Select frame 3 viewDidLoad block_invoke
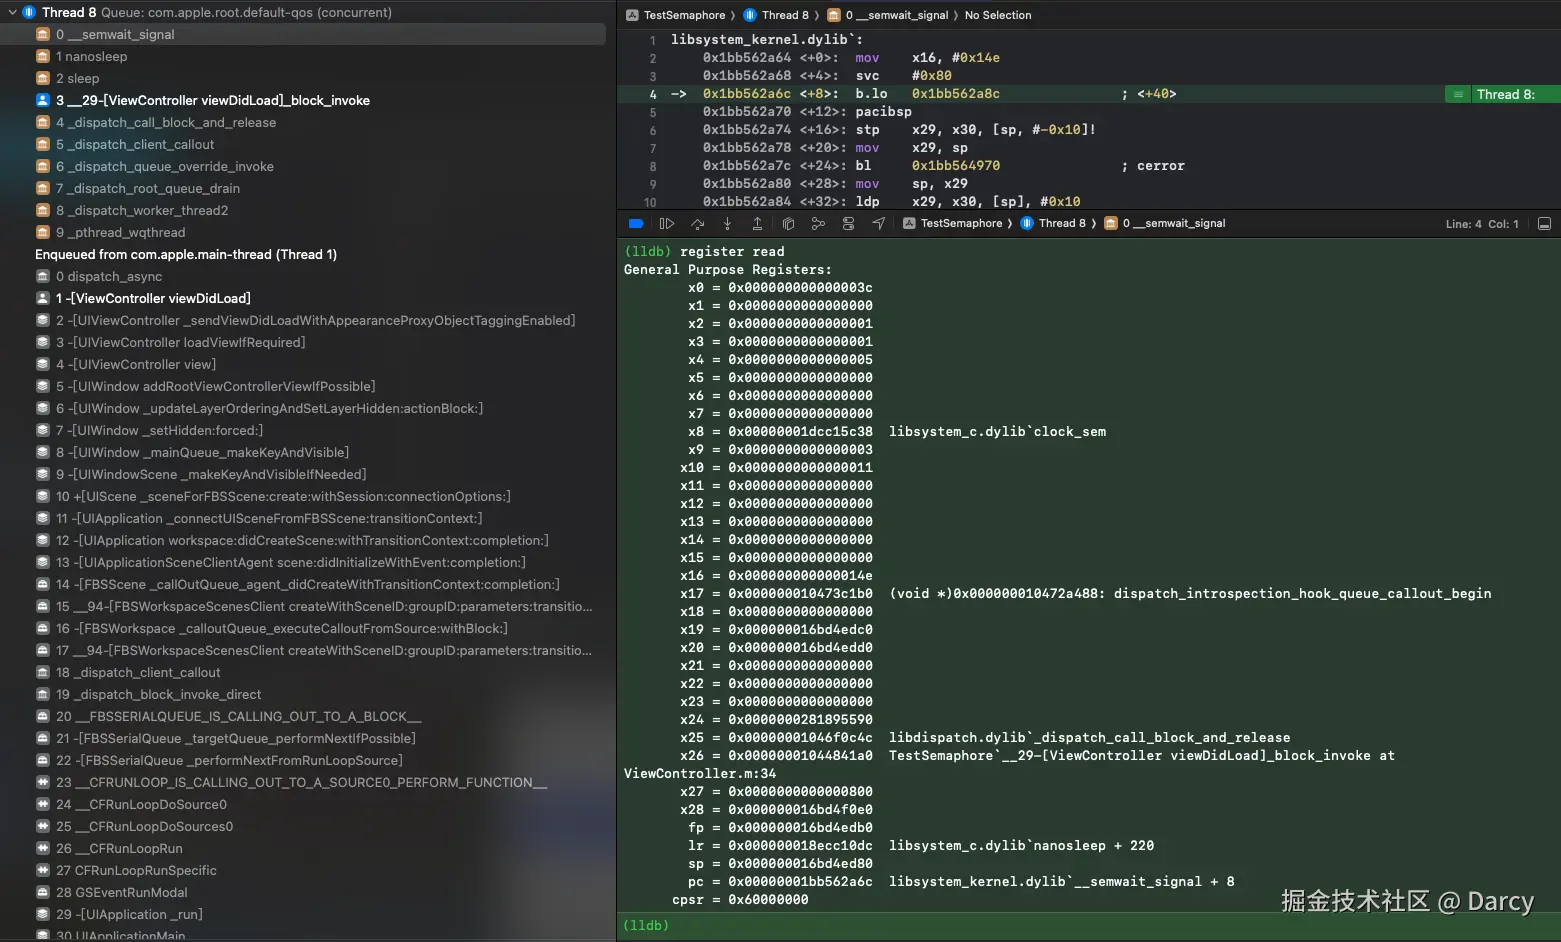The height and width of the screenshot is (942, 1561). pos(303,100)
